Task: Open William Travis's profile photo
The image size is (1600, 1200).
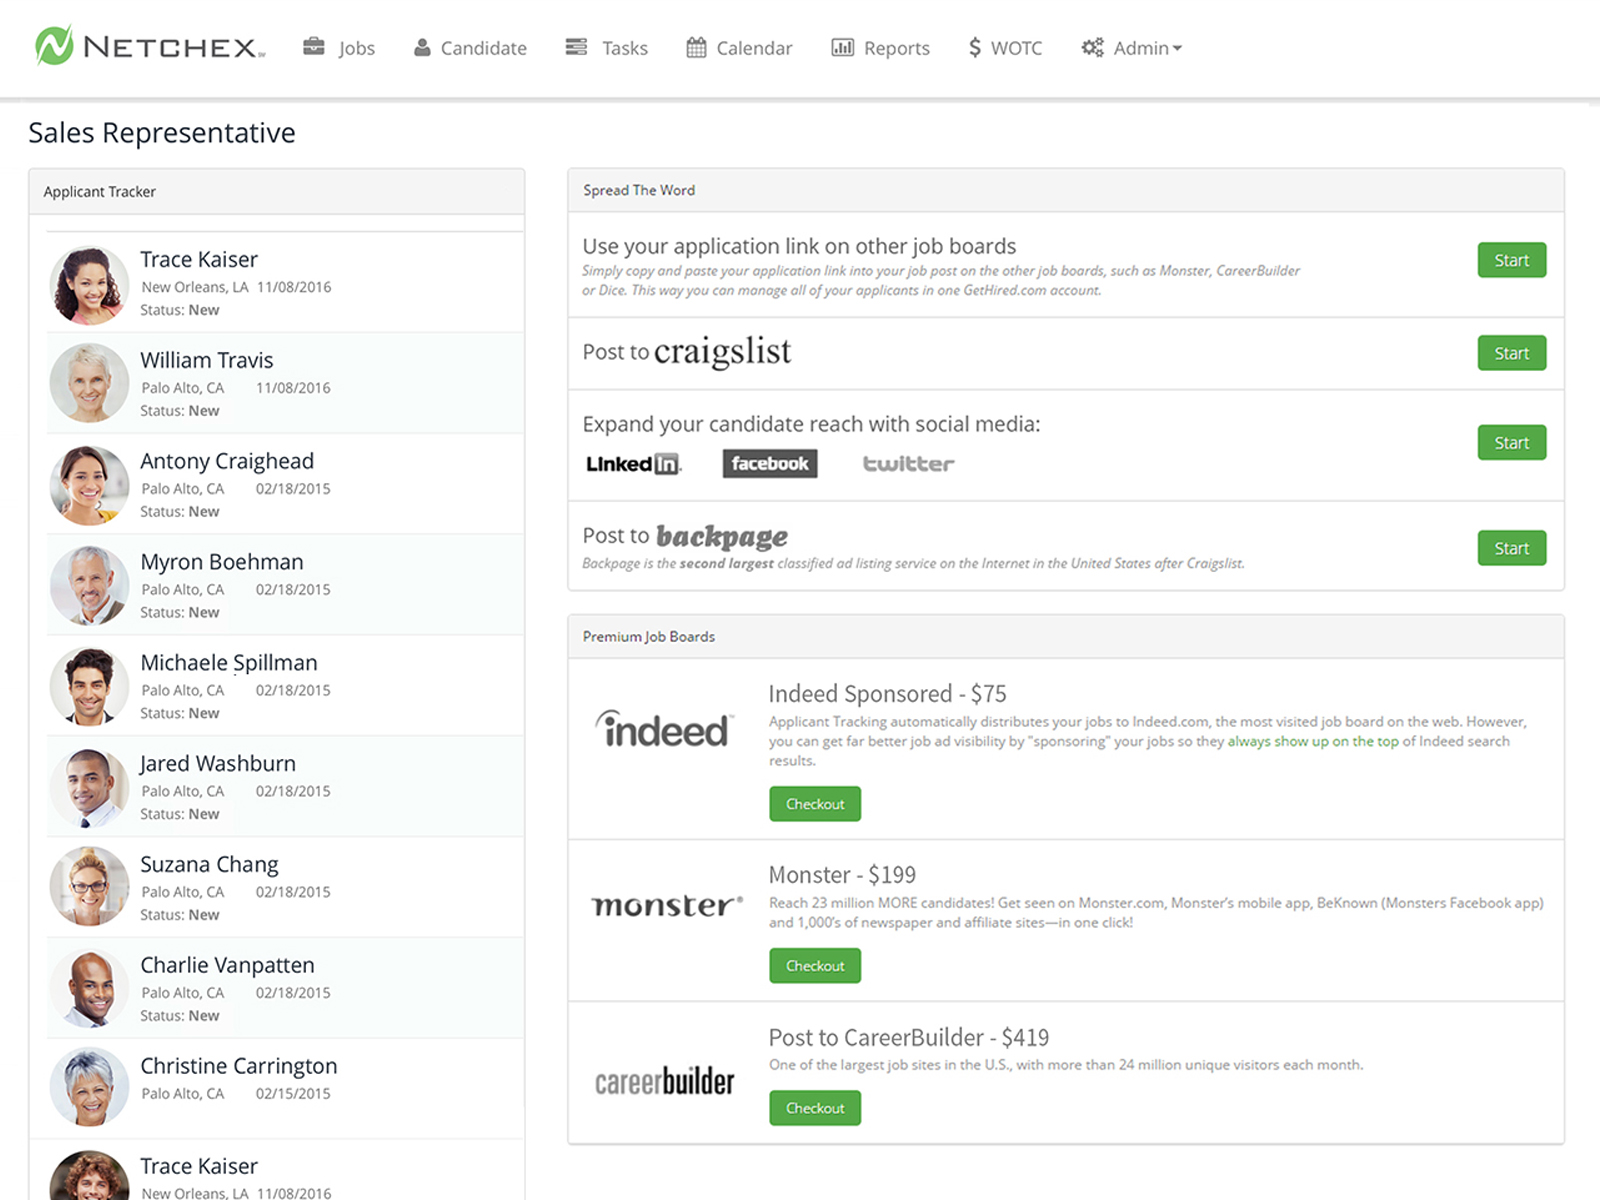Action: pyautogui.click(x=89, y=383)
